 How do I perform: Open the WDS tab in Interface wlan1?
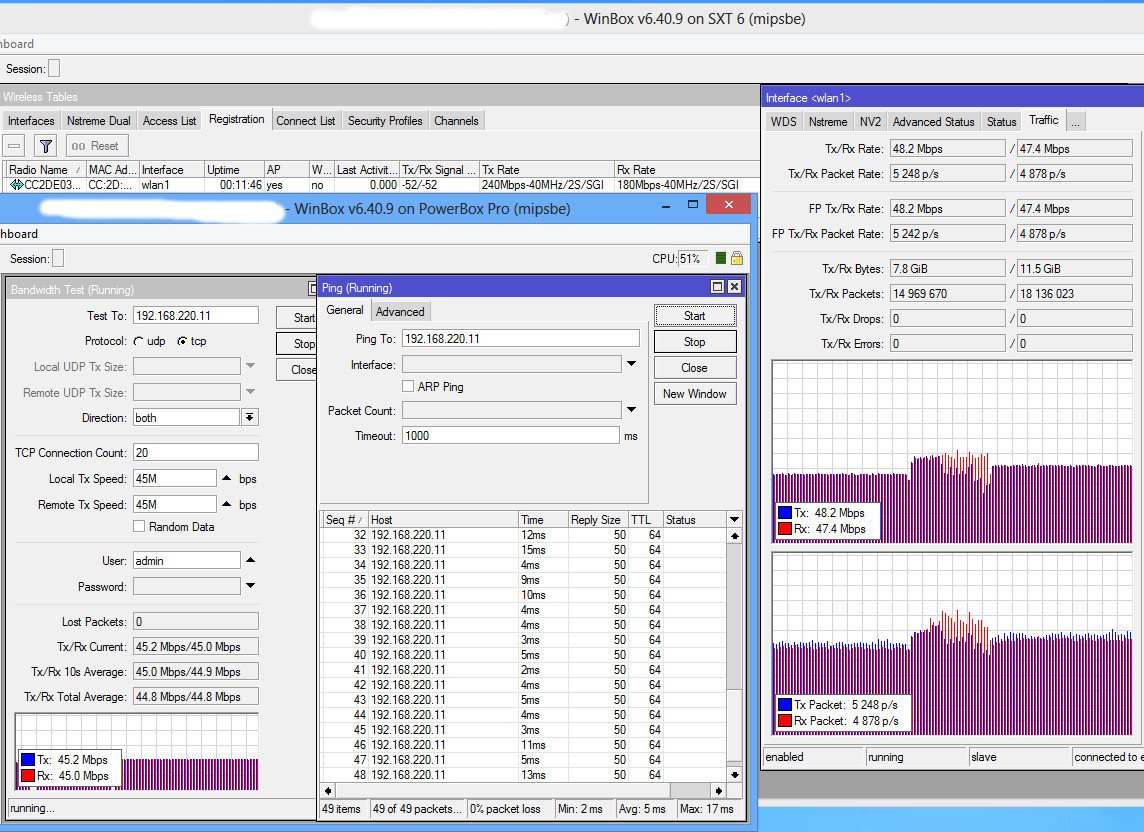click(784, 122)
